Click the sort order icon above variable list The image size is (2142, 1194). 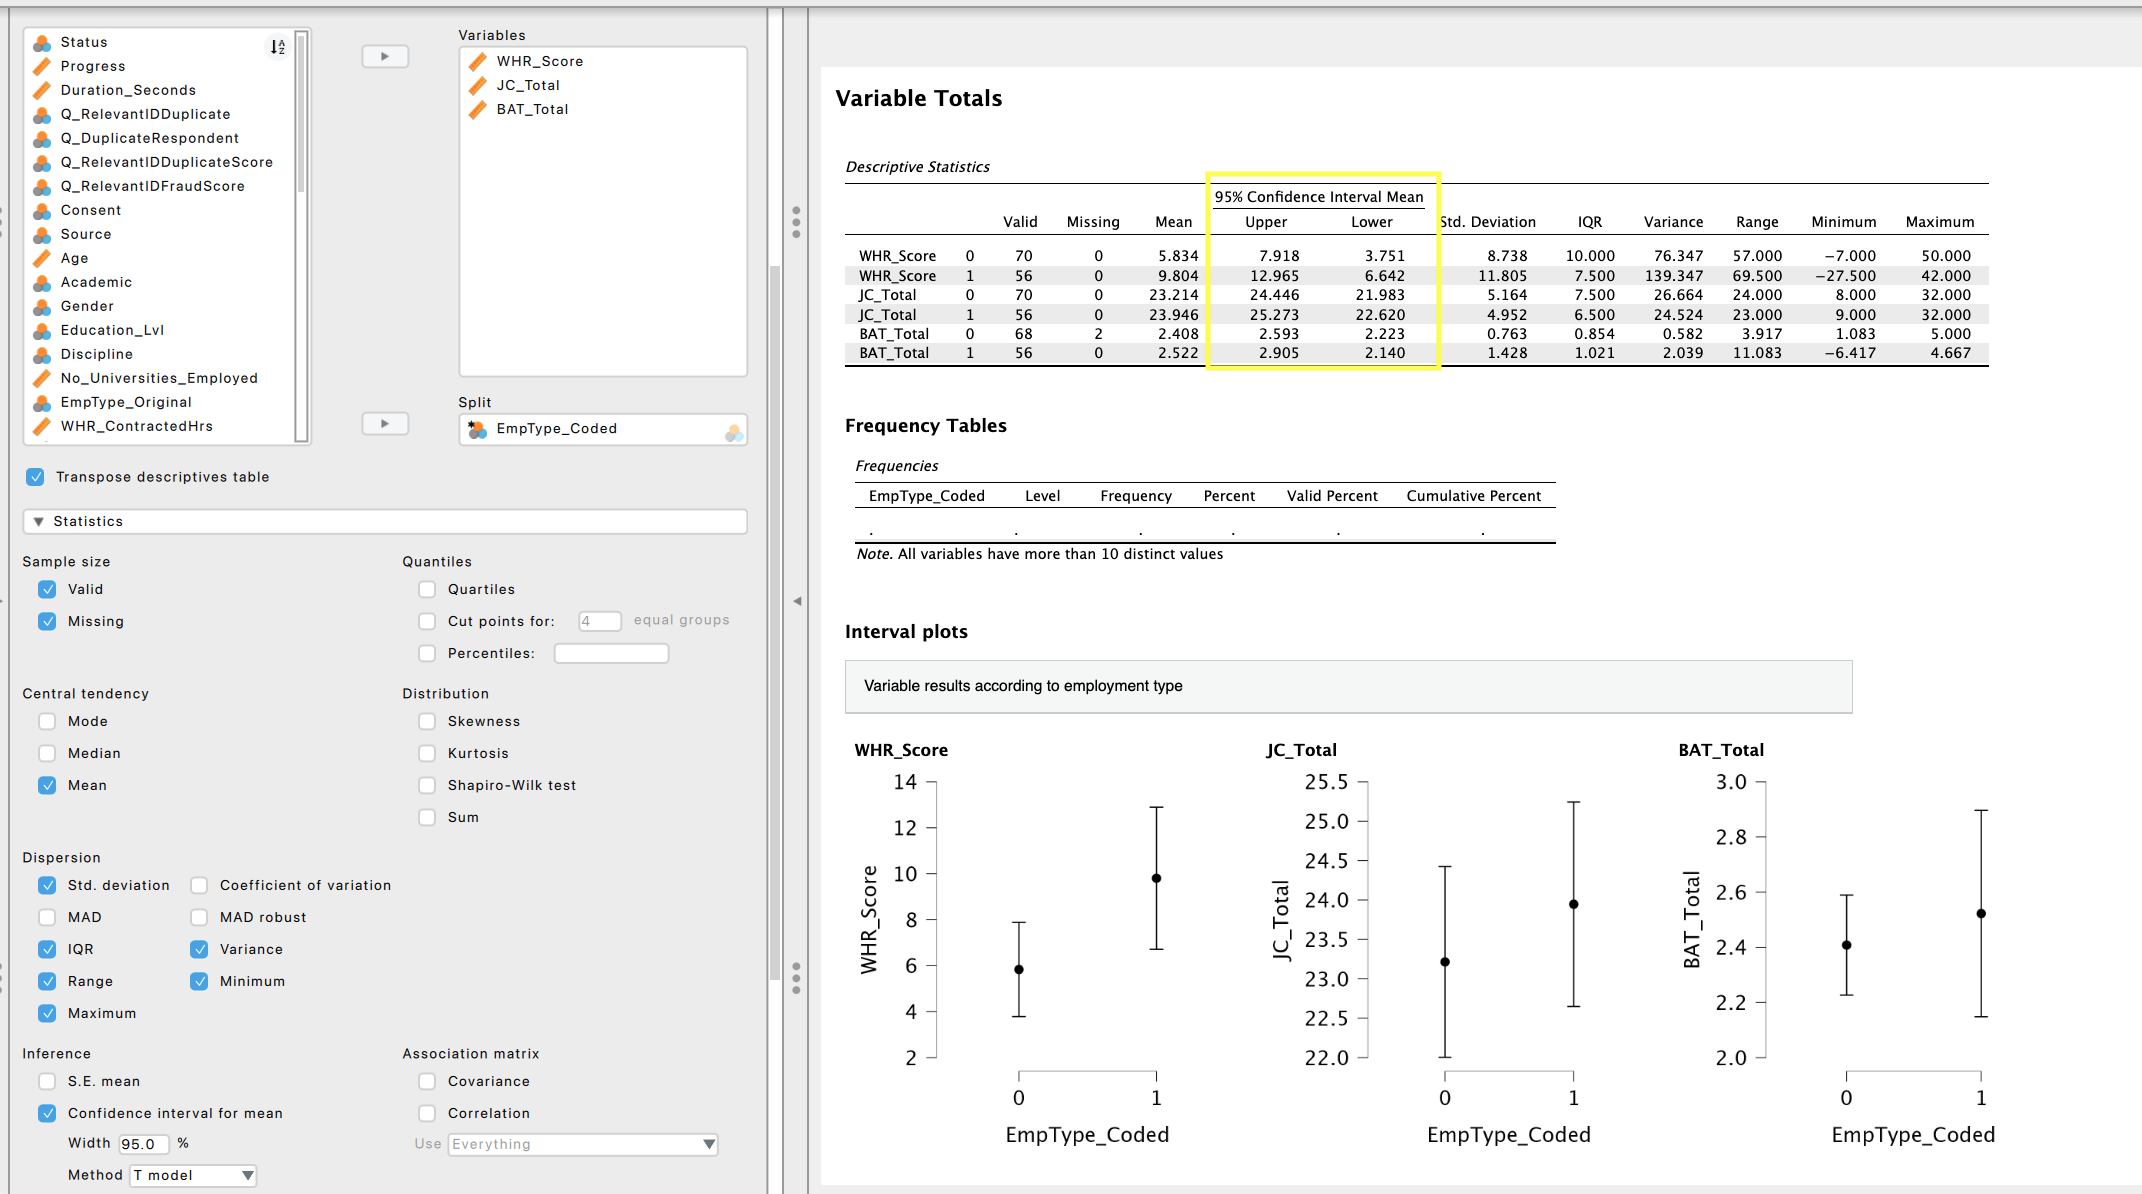(x=277, y=47)
